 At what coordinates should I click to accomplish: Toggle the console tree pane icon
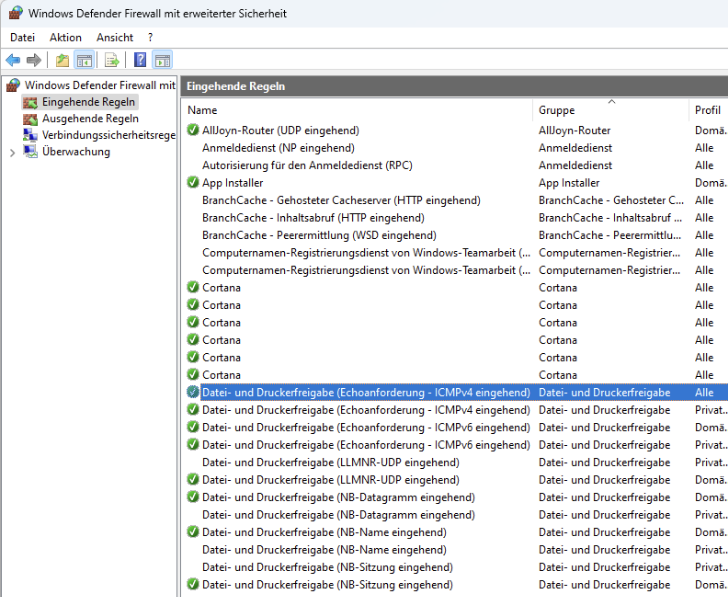pos(84,60)
